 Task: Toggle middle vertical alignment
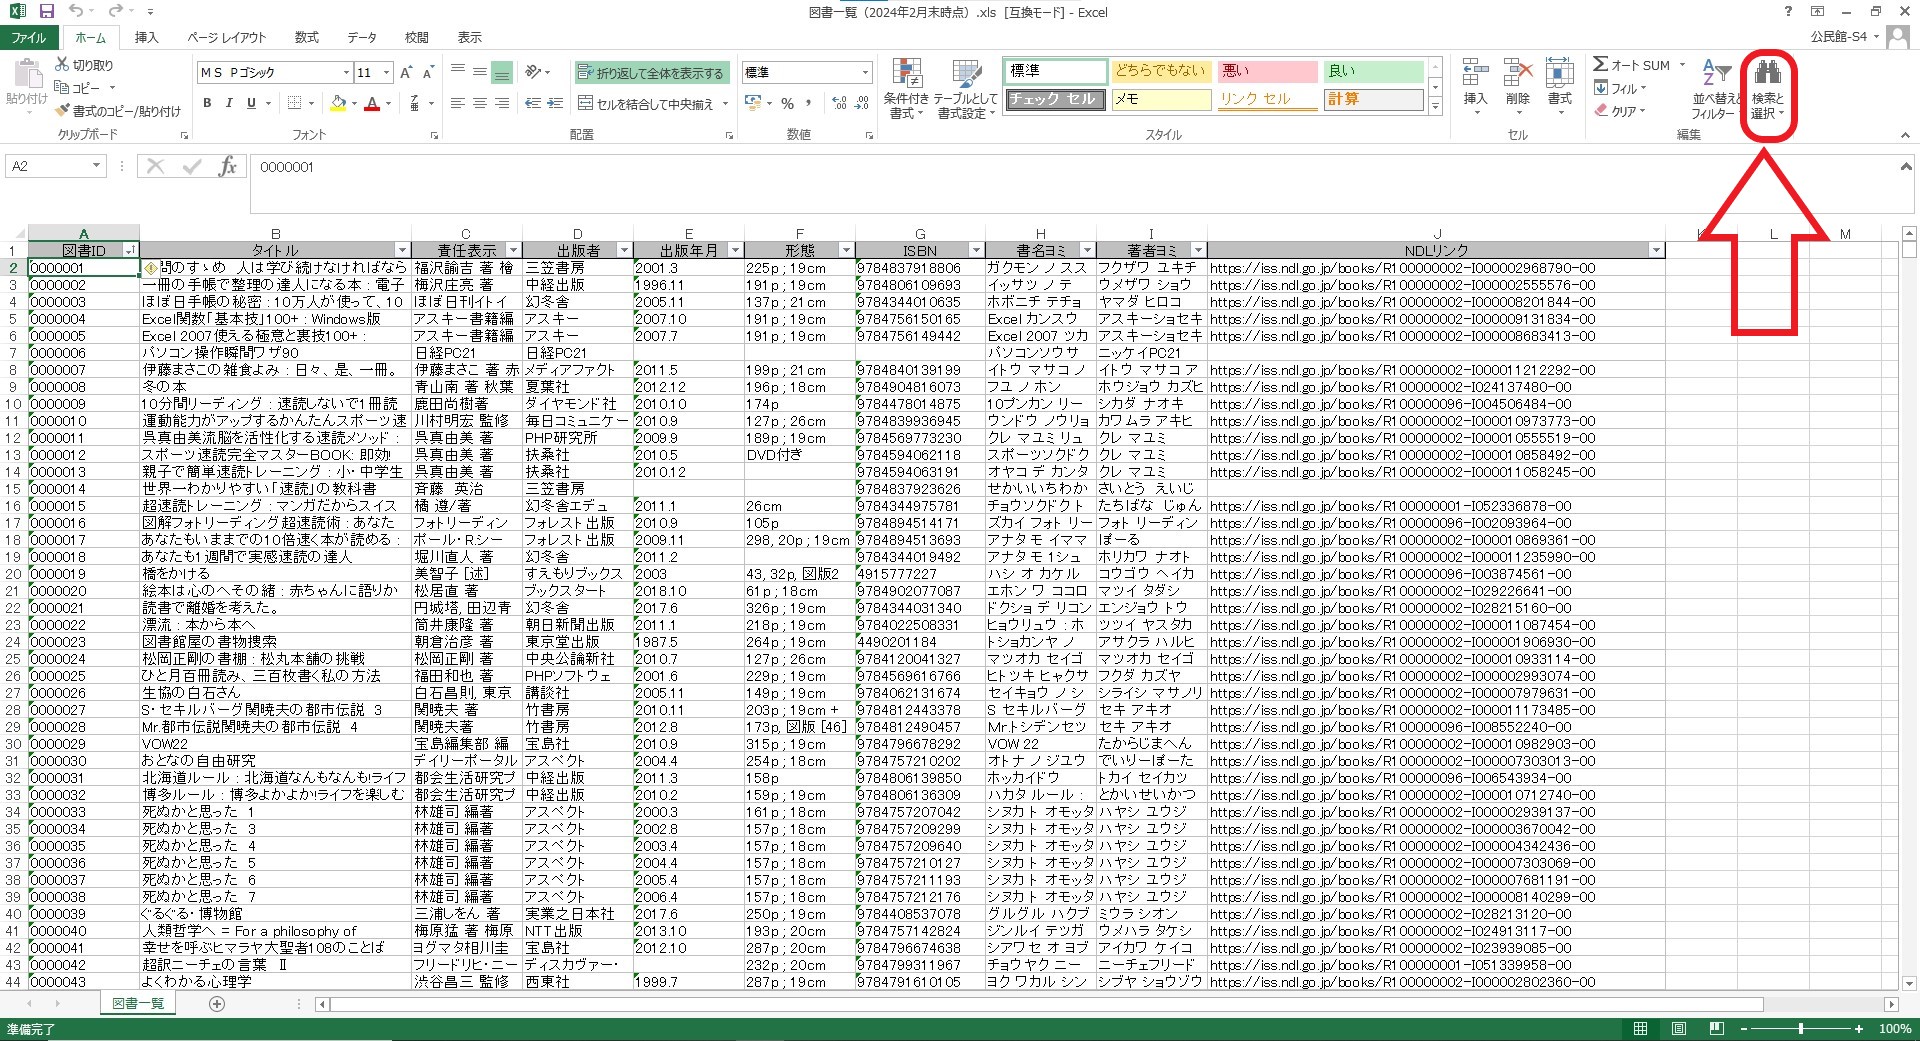tap(480, 72)
